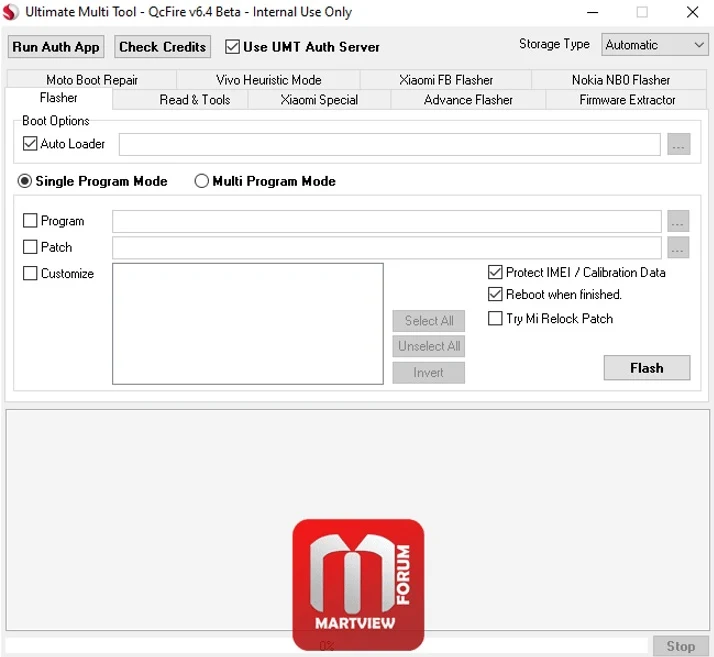
Task: Select the Xiaomi FB Flasher tab
Action: 446,80
